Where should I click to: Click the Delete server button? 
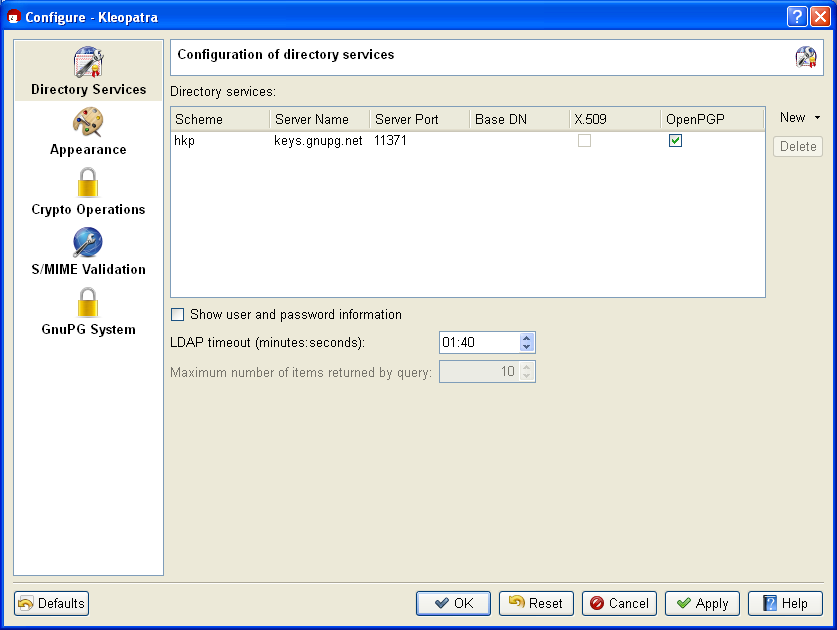coord(798,146)
